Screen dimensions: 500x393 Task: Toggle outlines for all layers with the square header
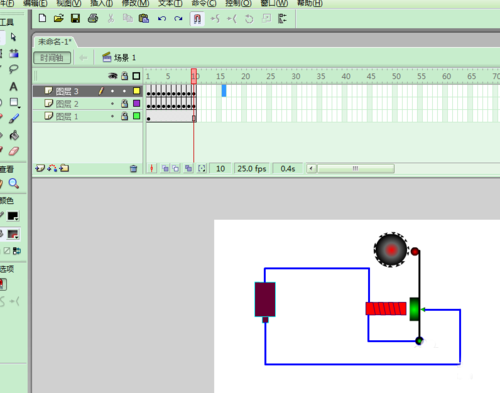point(136,76)
